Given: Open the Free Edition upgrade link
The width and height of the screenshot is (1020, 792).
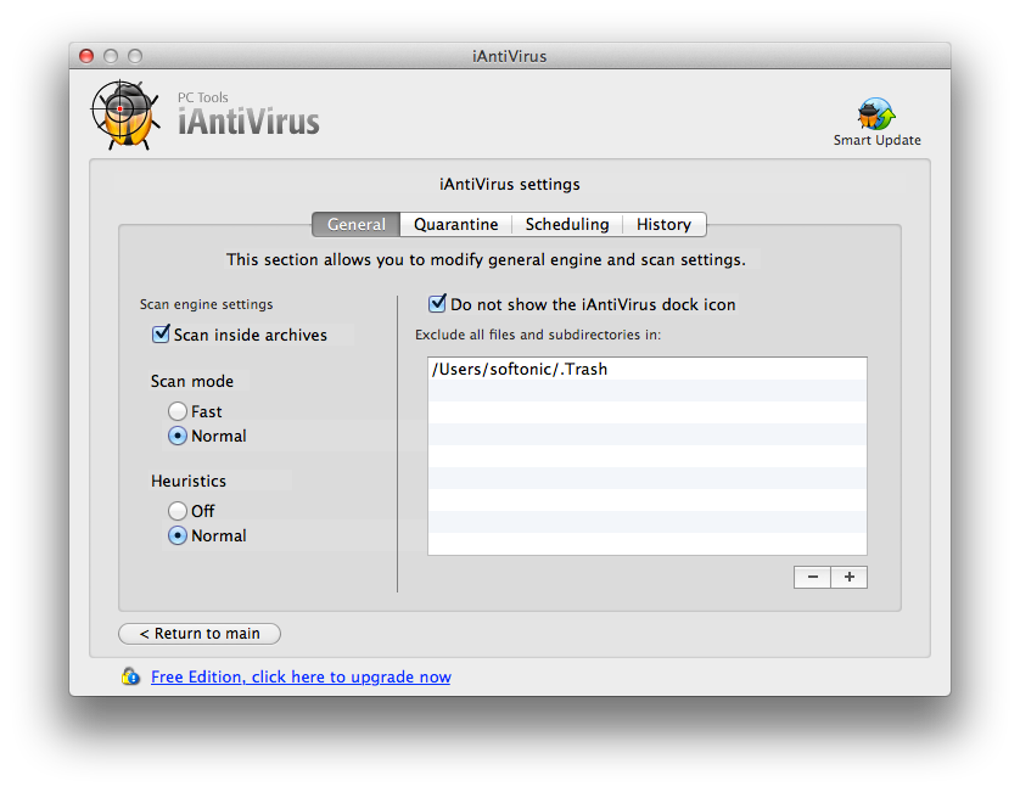Looking at the screenshot, I should pos(301,677).
